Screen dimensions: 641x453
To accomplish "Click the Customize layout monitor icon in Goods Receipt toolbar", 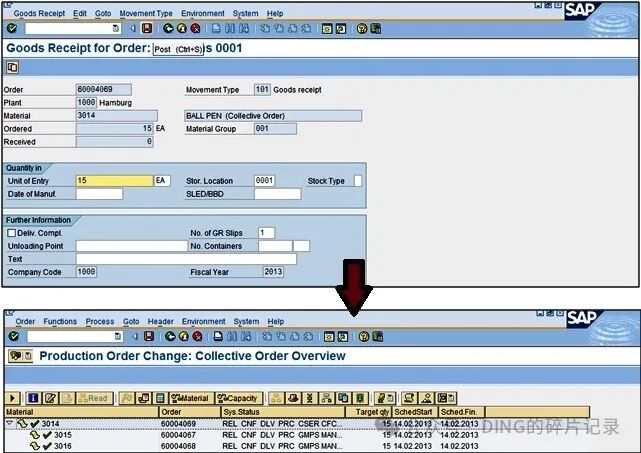I will (376, 28).
